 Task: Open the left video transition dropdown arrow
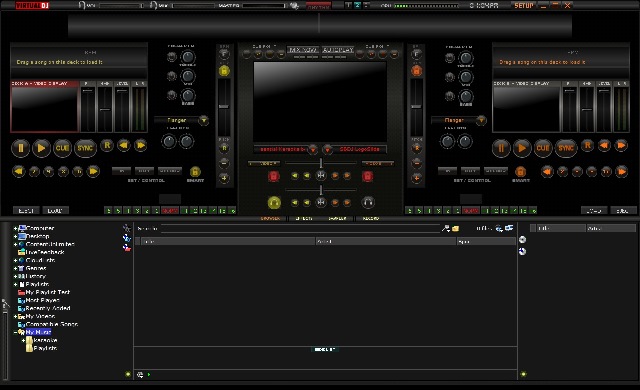point(313,149)
